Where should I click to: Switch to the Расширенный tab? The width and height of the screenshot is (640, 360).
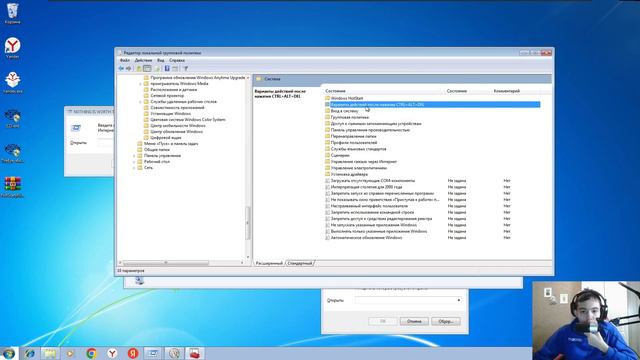269,264
